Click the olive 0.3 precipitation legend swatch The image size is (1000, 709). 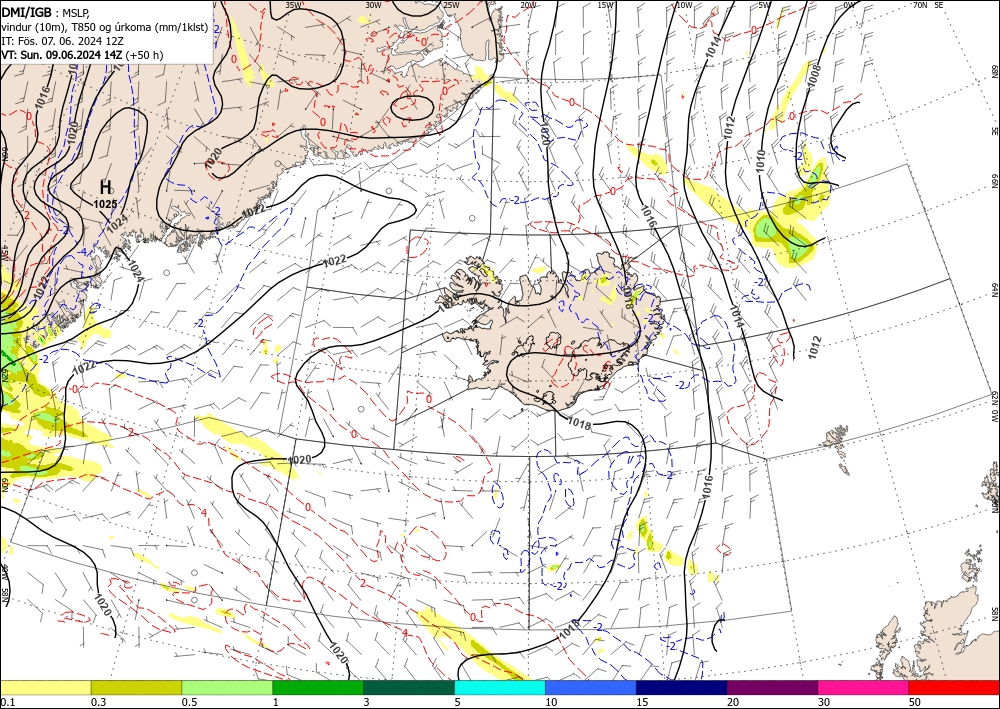136,687
